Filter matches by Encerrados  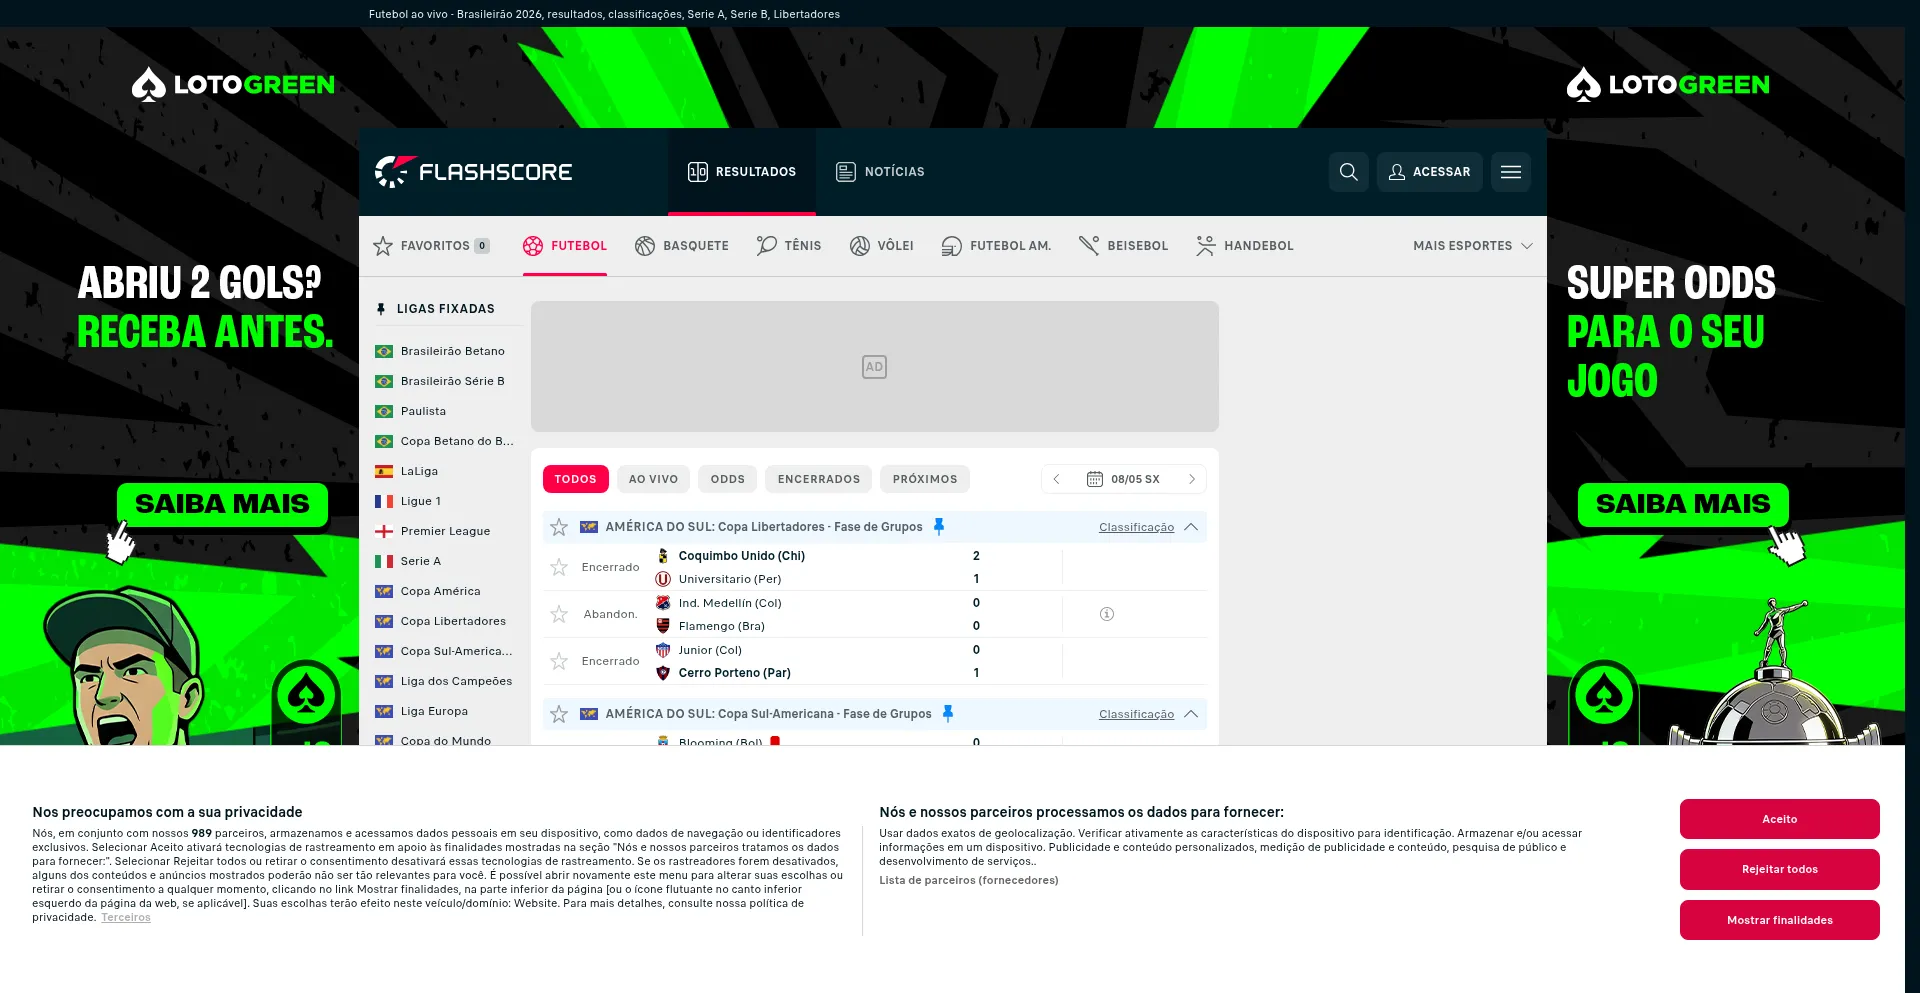pyautogui.click(x=819, y=479)
